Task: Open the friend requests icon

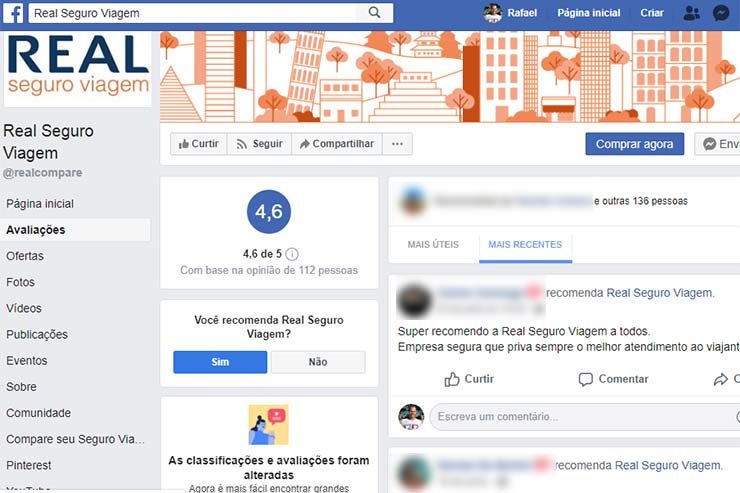Action: click(692, 13)
